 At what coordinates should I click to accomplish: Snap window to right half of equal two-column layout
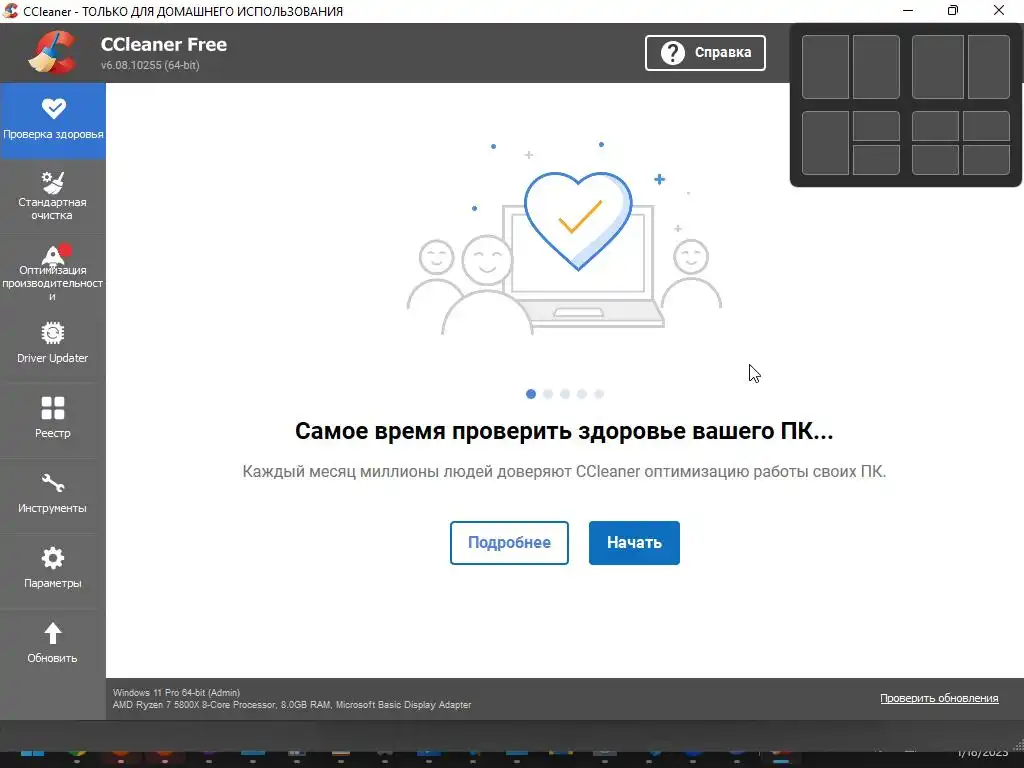[876, 67]
